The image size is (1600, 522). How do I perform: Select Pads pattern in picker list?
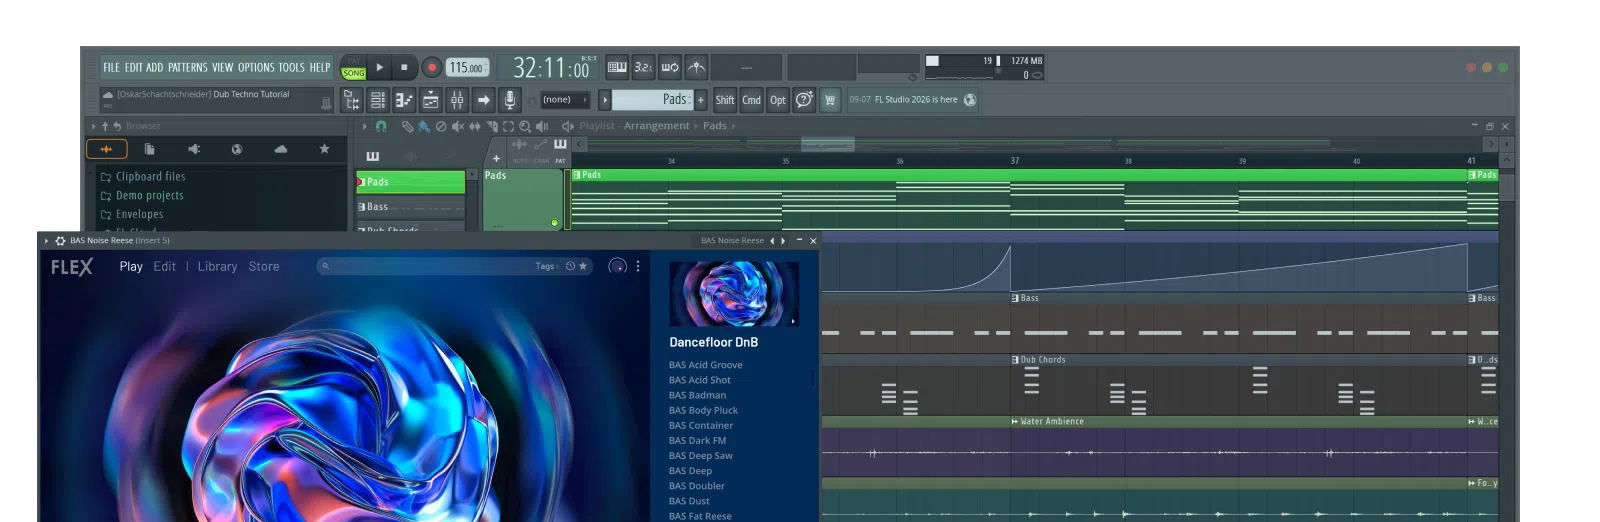411,182
